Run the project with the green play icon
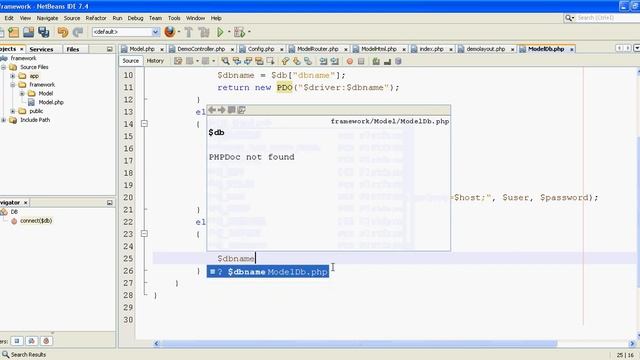Screen dimensions: 640x360 tap(220, 32)
